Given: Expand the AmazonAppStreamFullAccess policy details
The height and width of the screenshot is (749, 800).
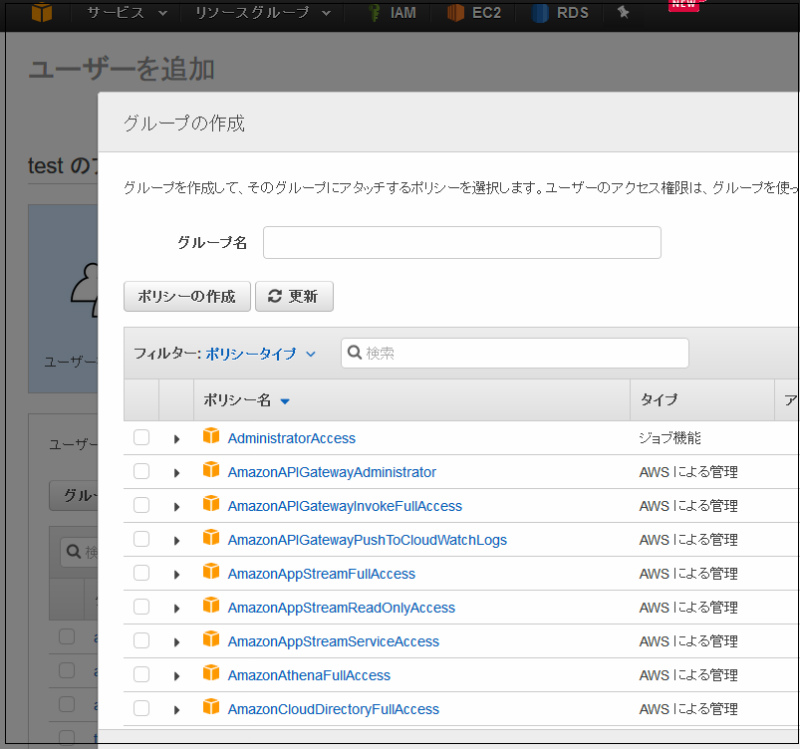Looking at the screenshot, I should click(x=177, y=574).
